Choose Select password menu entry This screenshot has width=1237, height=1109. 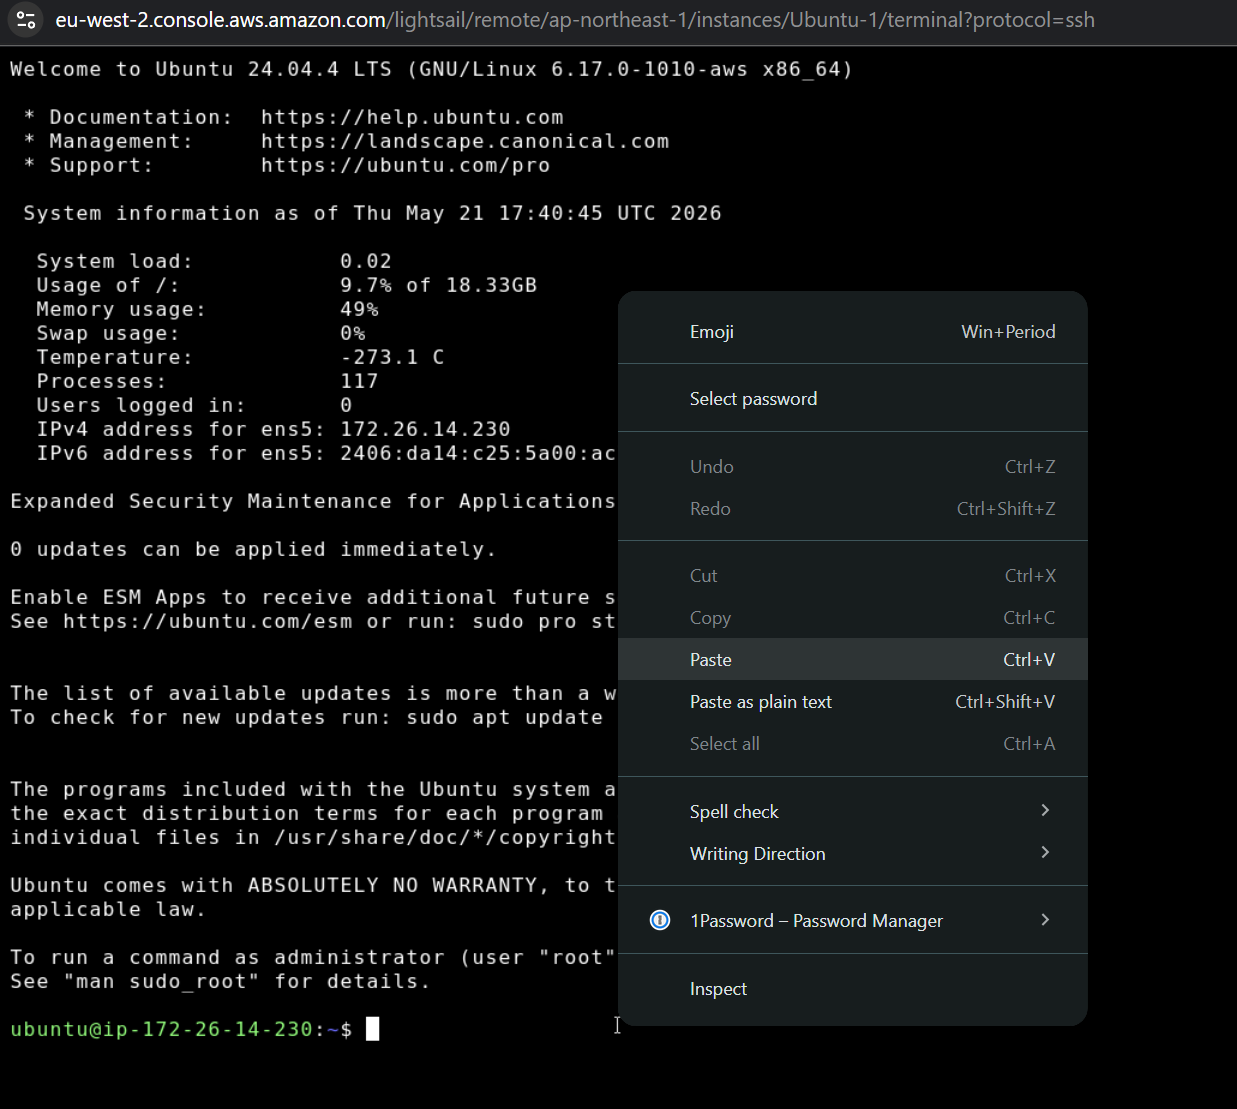(x=852, y=399)
